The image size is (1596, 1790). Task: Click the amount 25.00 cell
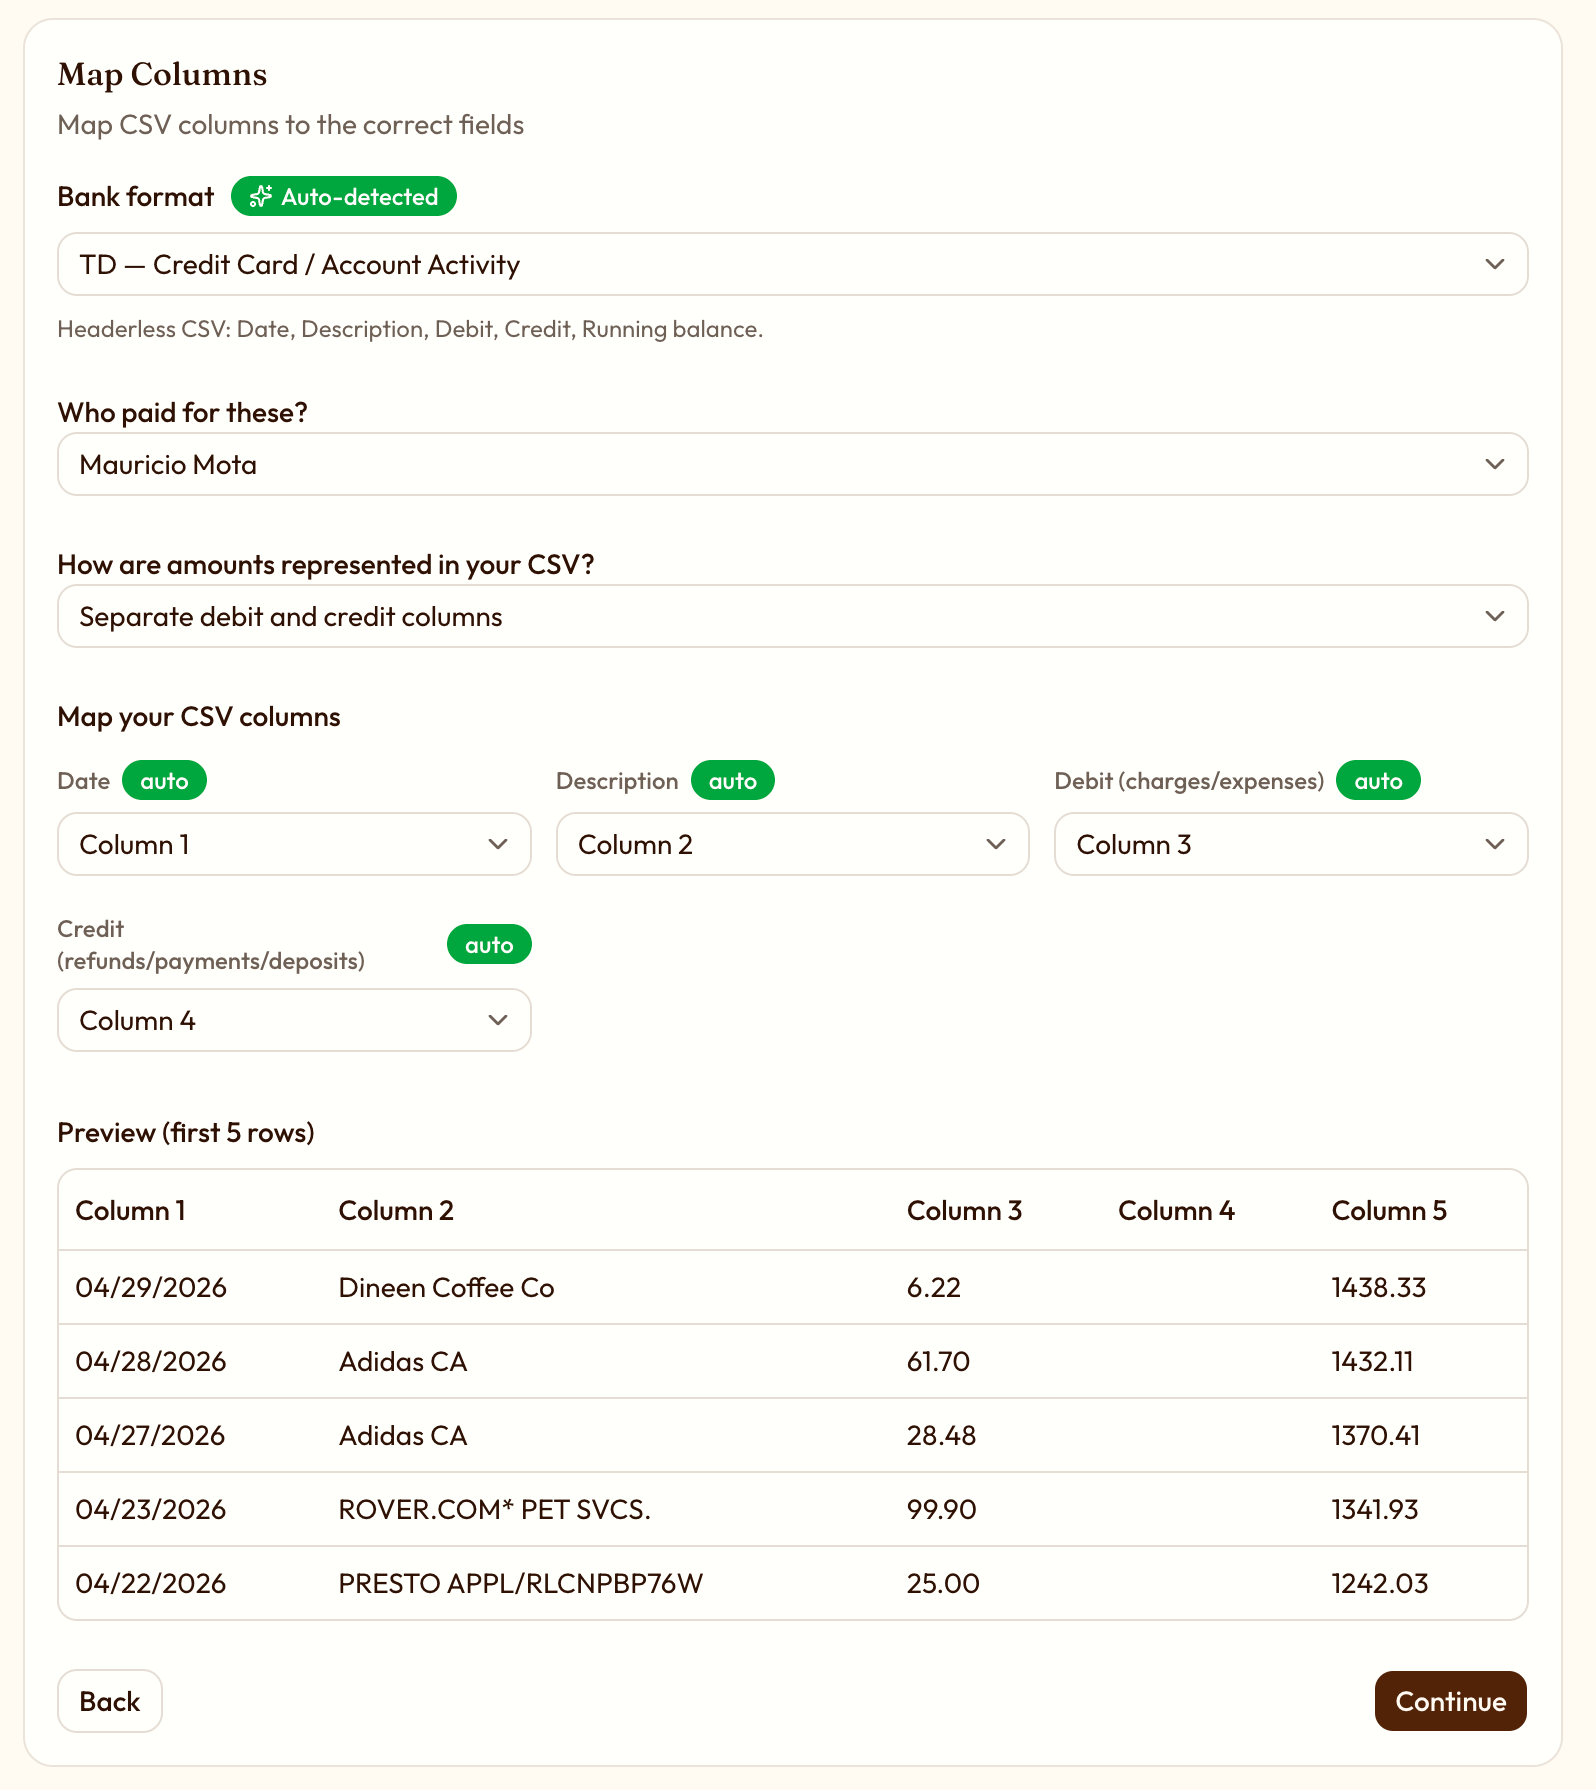click(944, 1584)
